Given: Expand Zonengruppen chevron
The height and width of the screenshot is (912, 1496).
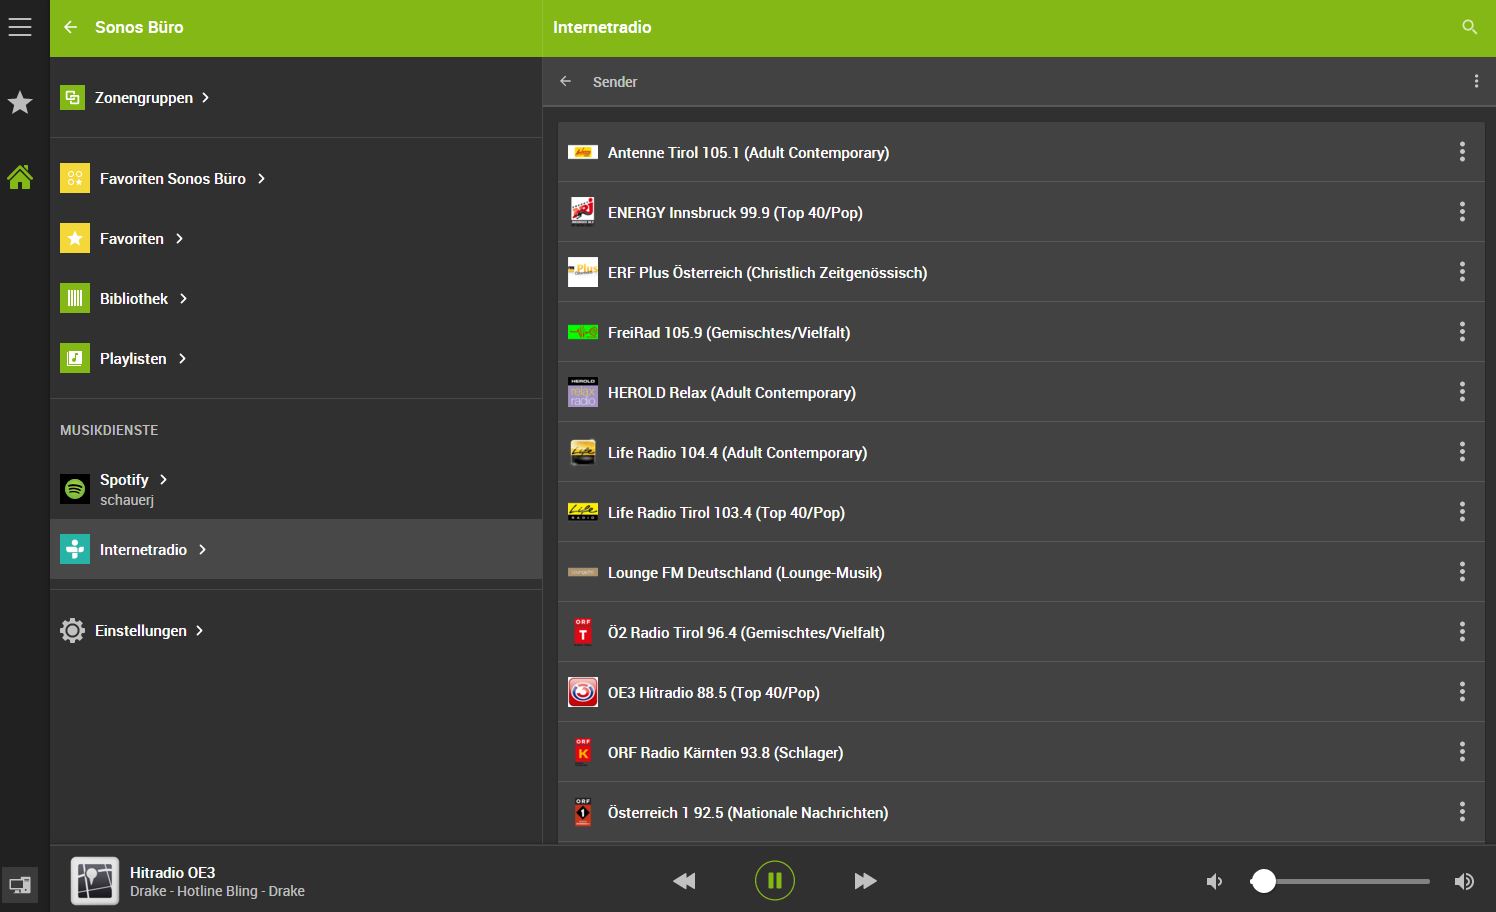Looking at the screenshot, I should pos(205,97).
